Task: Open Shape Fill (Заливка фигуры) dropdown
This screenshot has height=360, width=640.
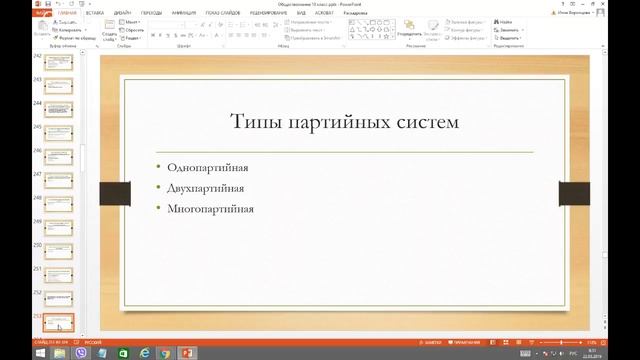Action: click(464, 22)
